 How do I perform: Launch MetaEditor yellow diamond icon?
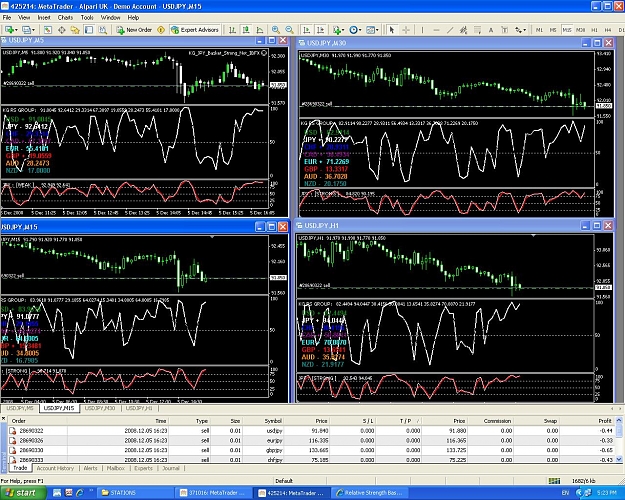161,30
